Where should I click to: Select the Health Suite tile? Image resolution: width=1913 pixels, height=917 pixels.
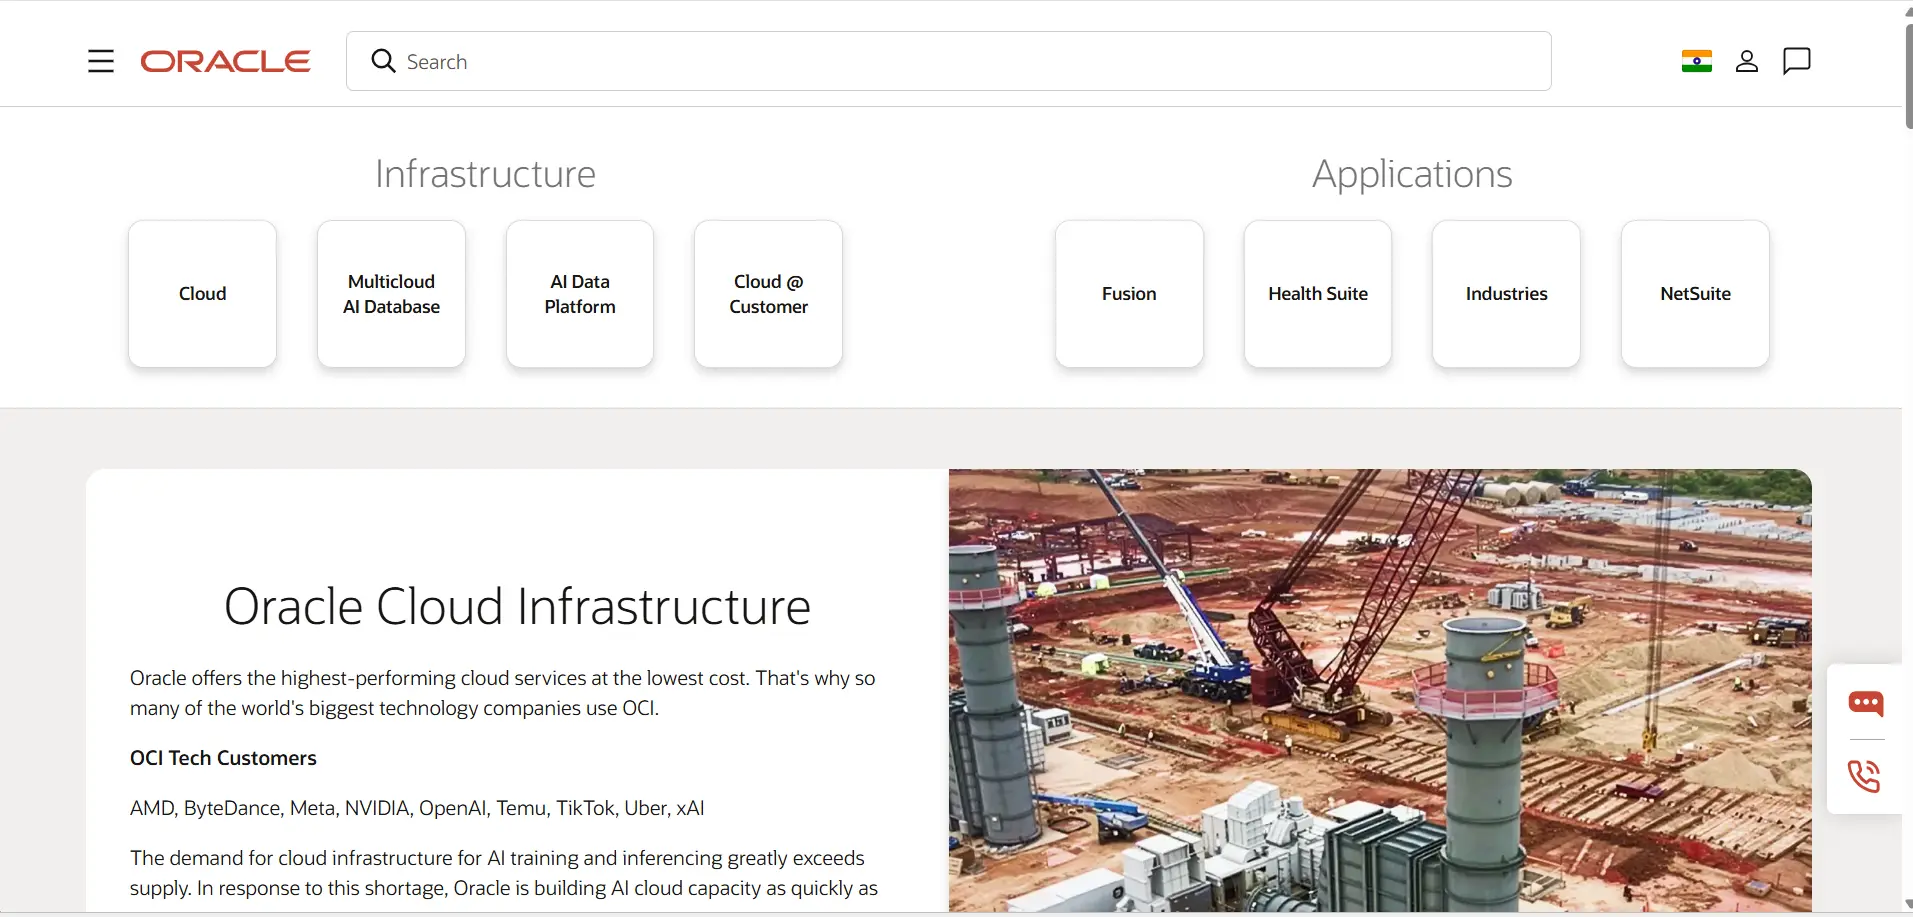pyautogui.click(x=1318, y=294)
